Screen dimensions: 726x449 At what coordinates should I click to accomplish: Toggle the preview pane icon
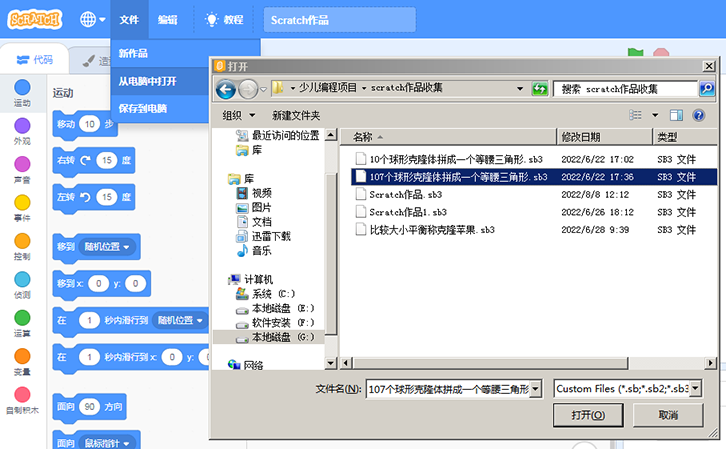[x=675, y=115]
